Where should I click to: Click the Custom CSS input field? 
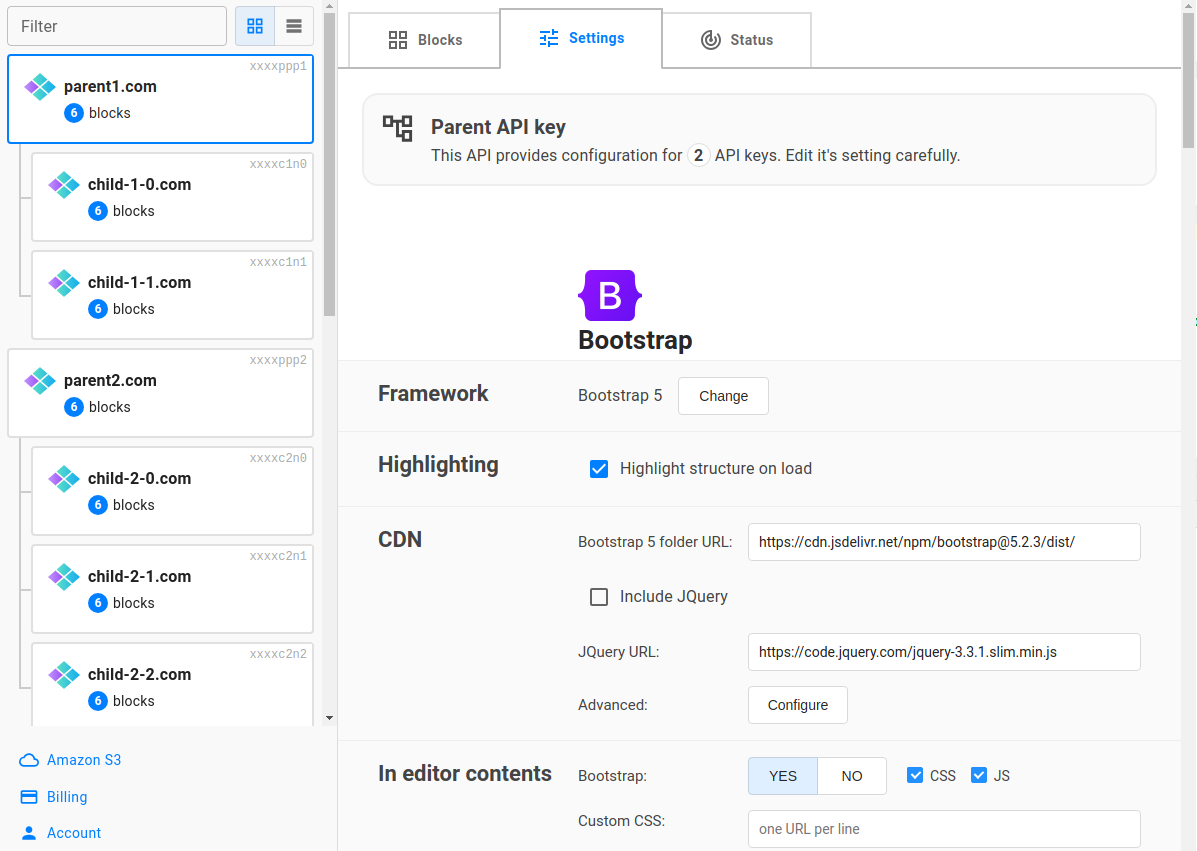943,828
